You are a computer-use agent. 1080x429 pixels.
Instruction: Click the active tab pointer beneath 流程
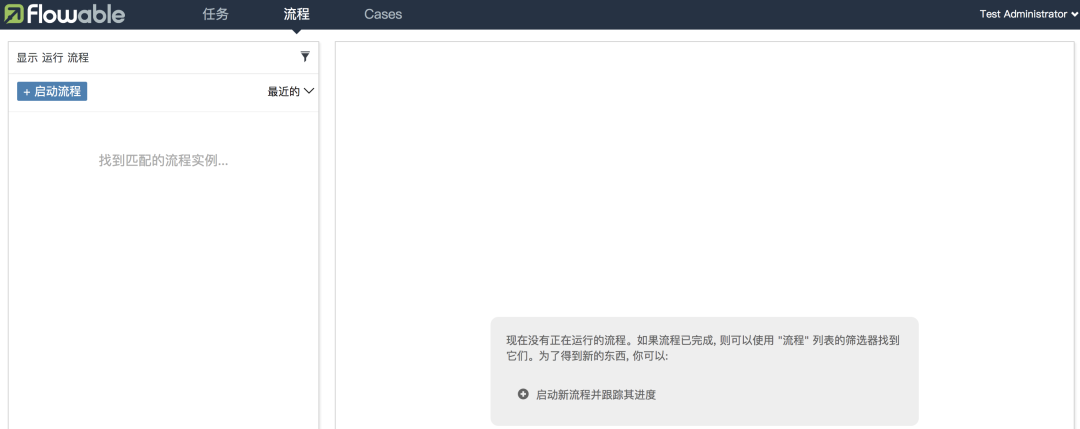click(x=296, y=30)
